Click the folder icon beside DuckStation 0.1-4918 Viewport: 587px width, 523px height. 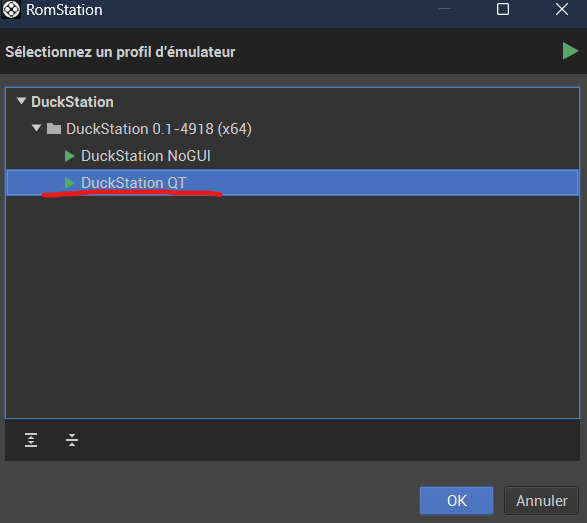[54, 129]
